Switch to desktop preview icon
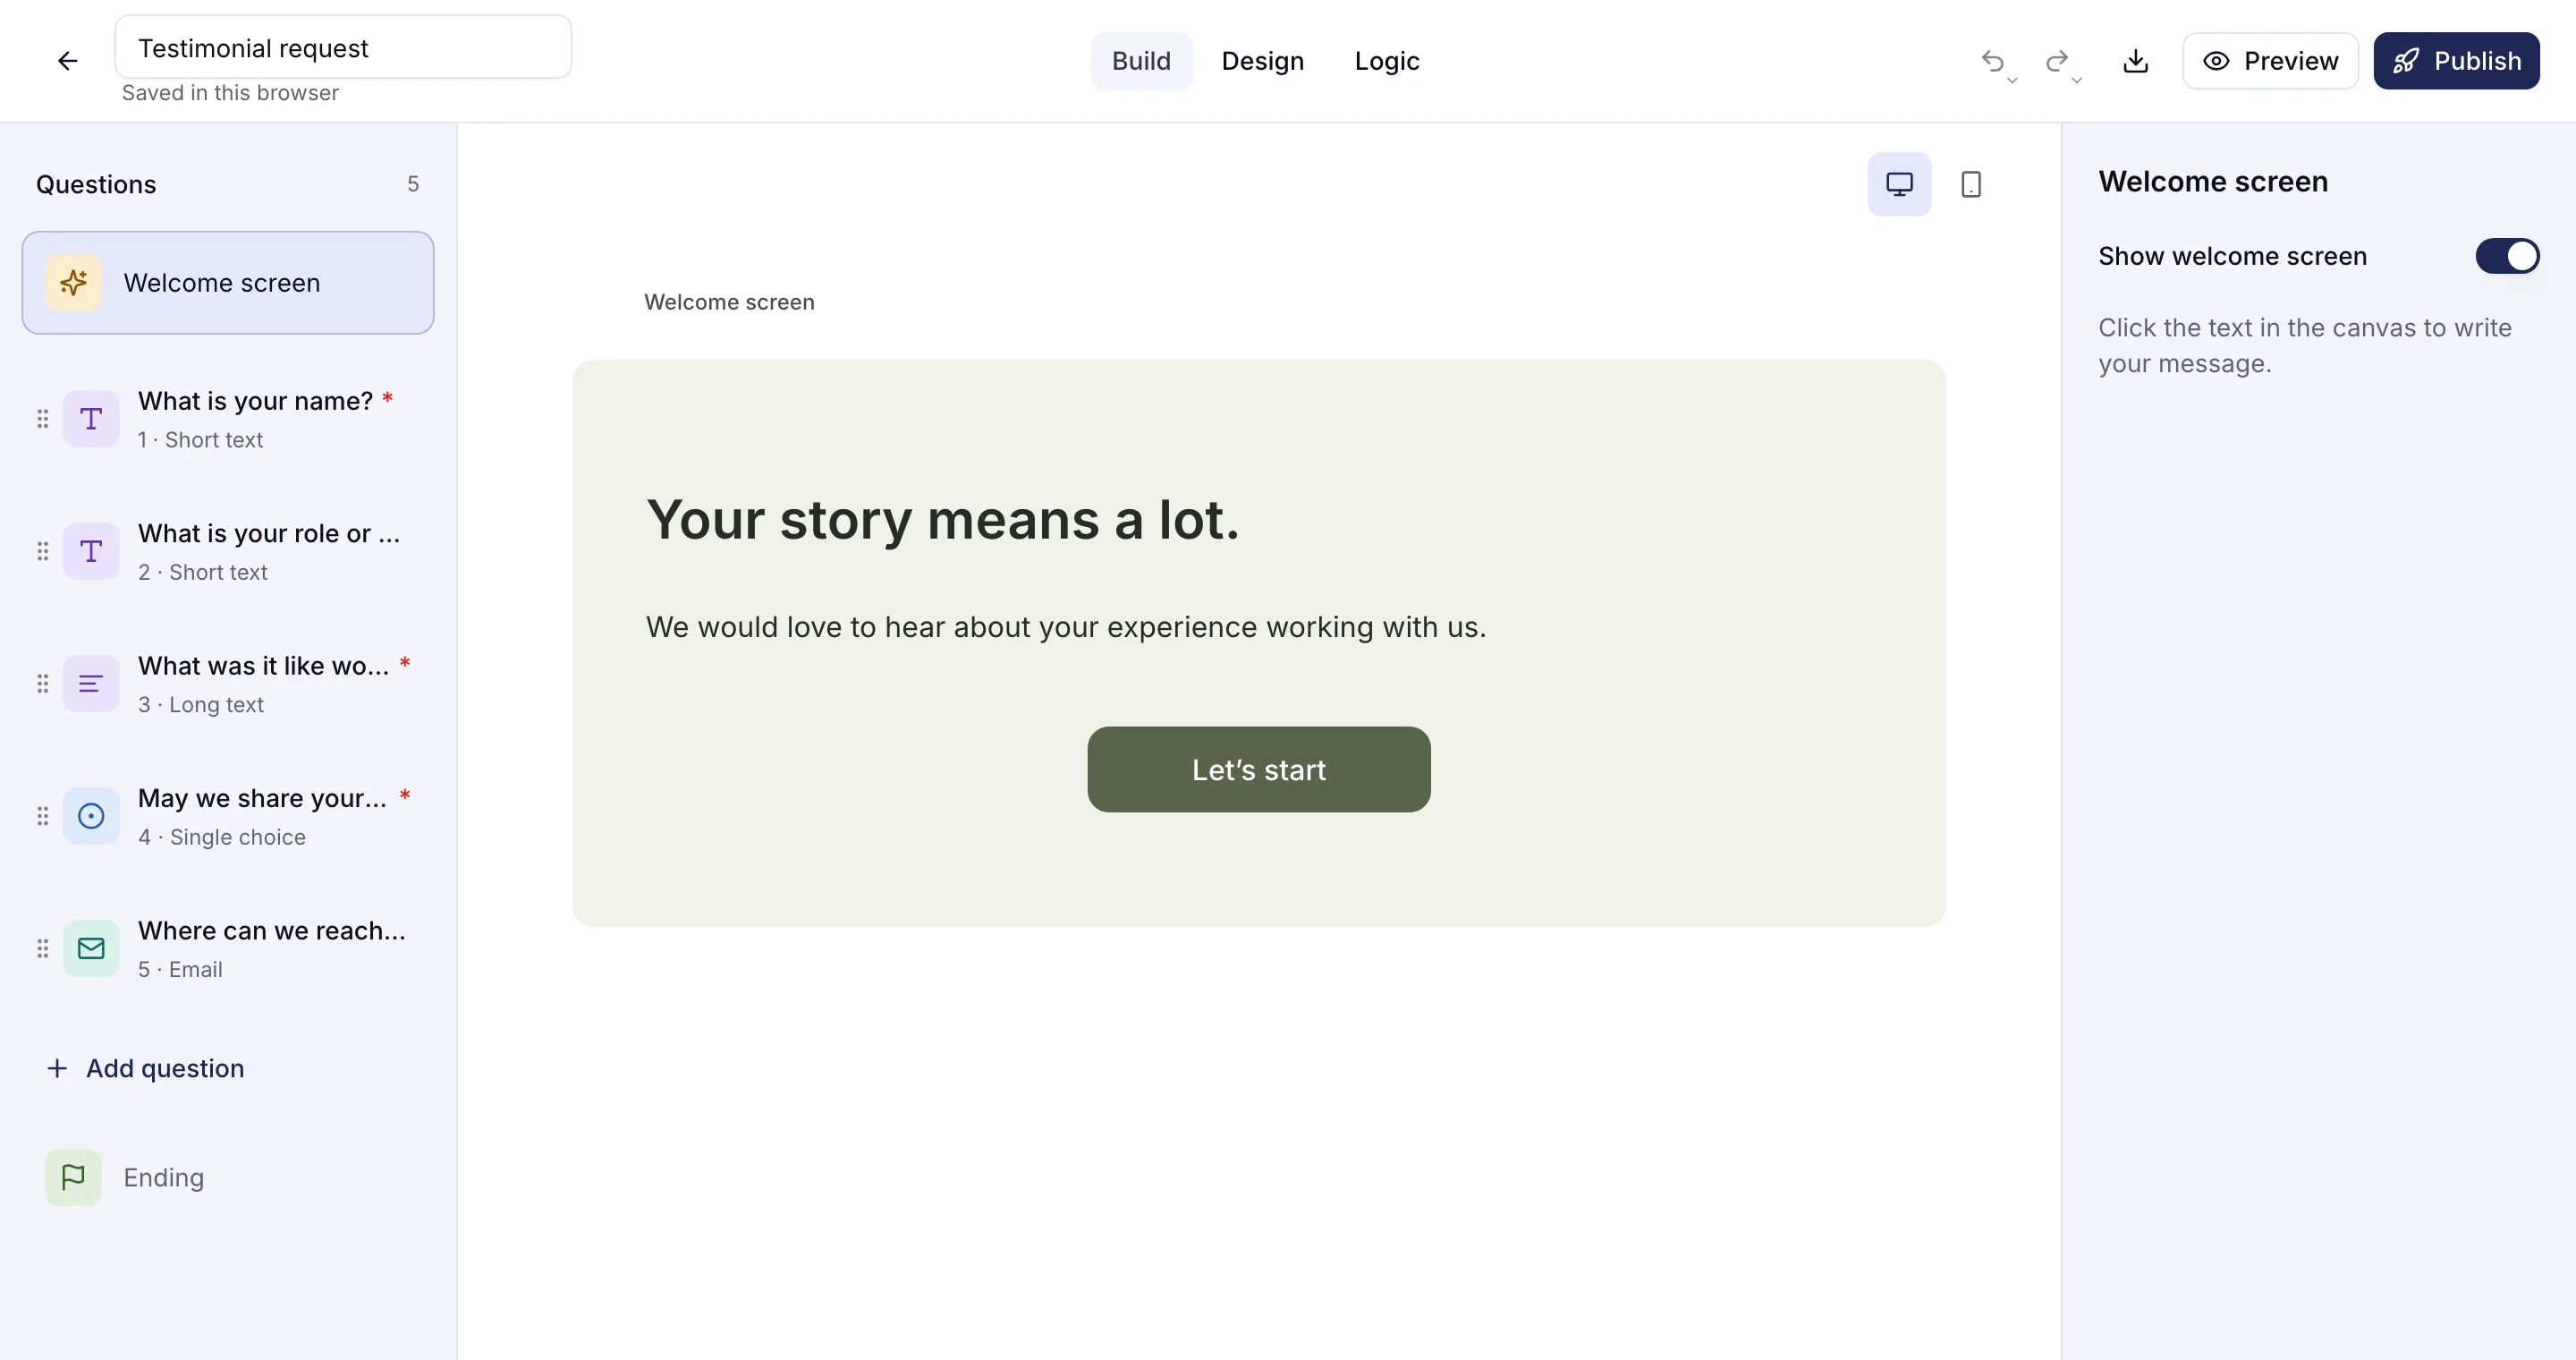2576x1360 pixels. [x=1899, y=184]
